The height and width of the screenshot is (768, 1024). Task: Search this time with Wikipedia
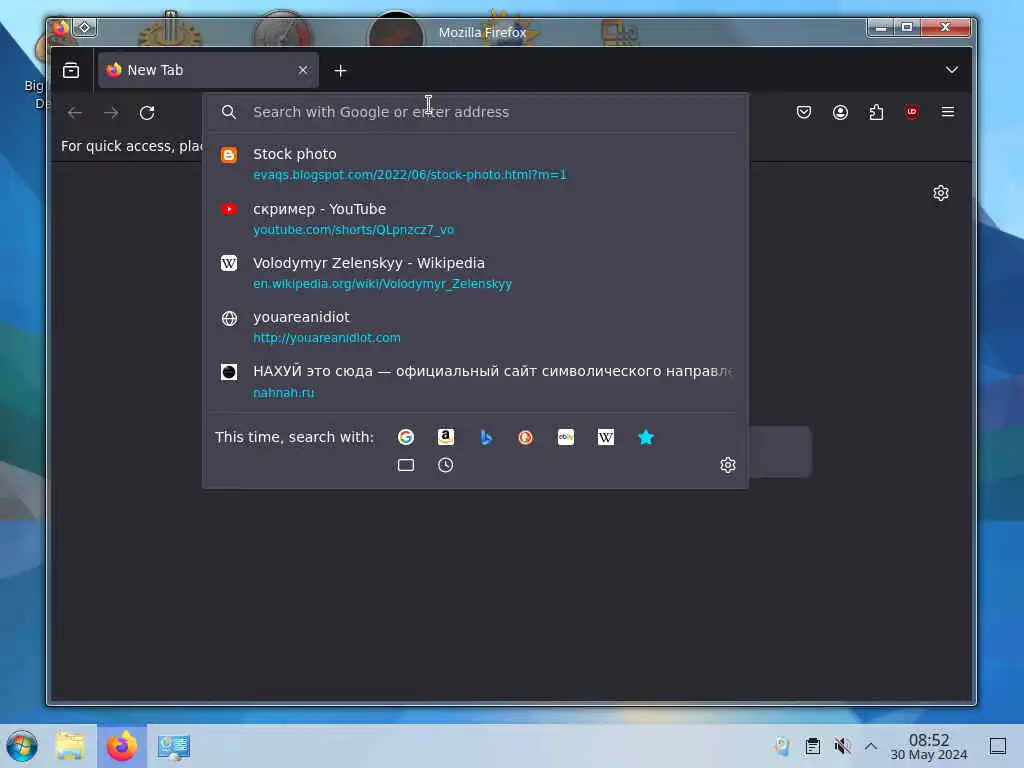tap(605, 437)
